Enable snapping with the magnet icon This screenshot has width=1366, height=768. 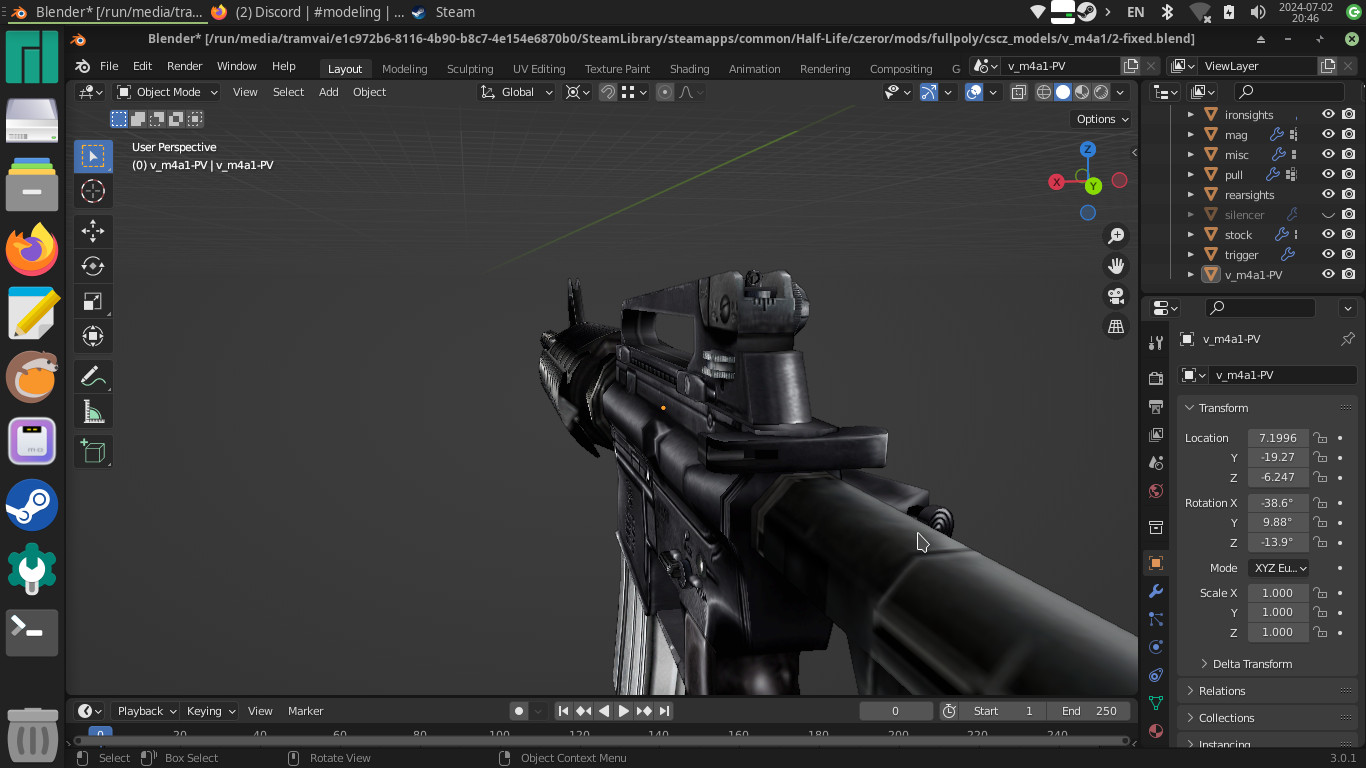pyautogui.click(x=608, y=92)
